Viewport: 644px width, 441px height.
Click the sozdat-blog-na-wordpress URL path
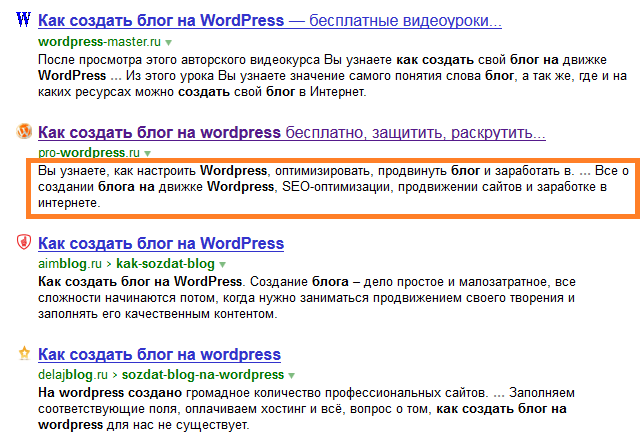click(203, 374)
